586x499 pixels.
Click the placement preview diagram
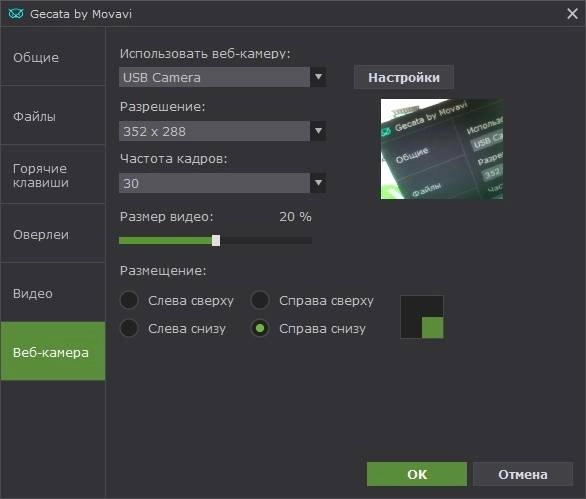[422, 317]
